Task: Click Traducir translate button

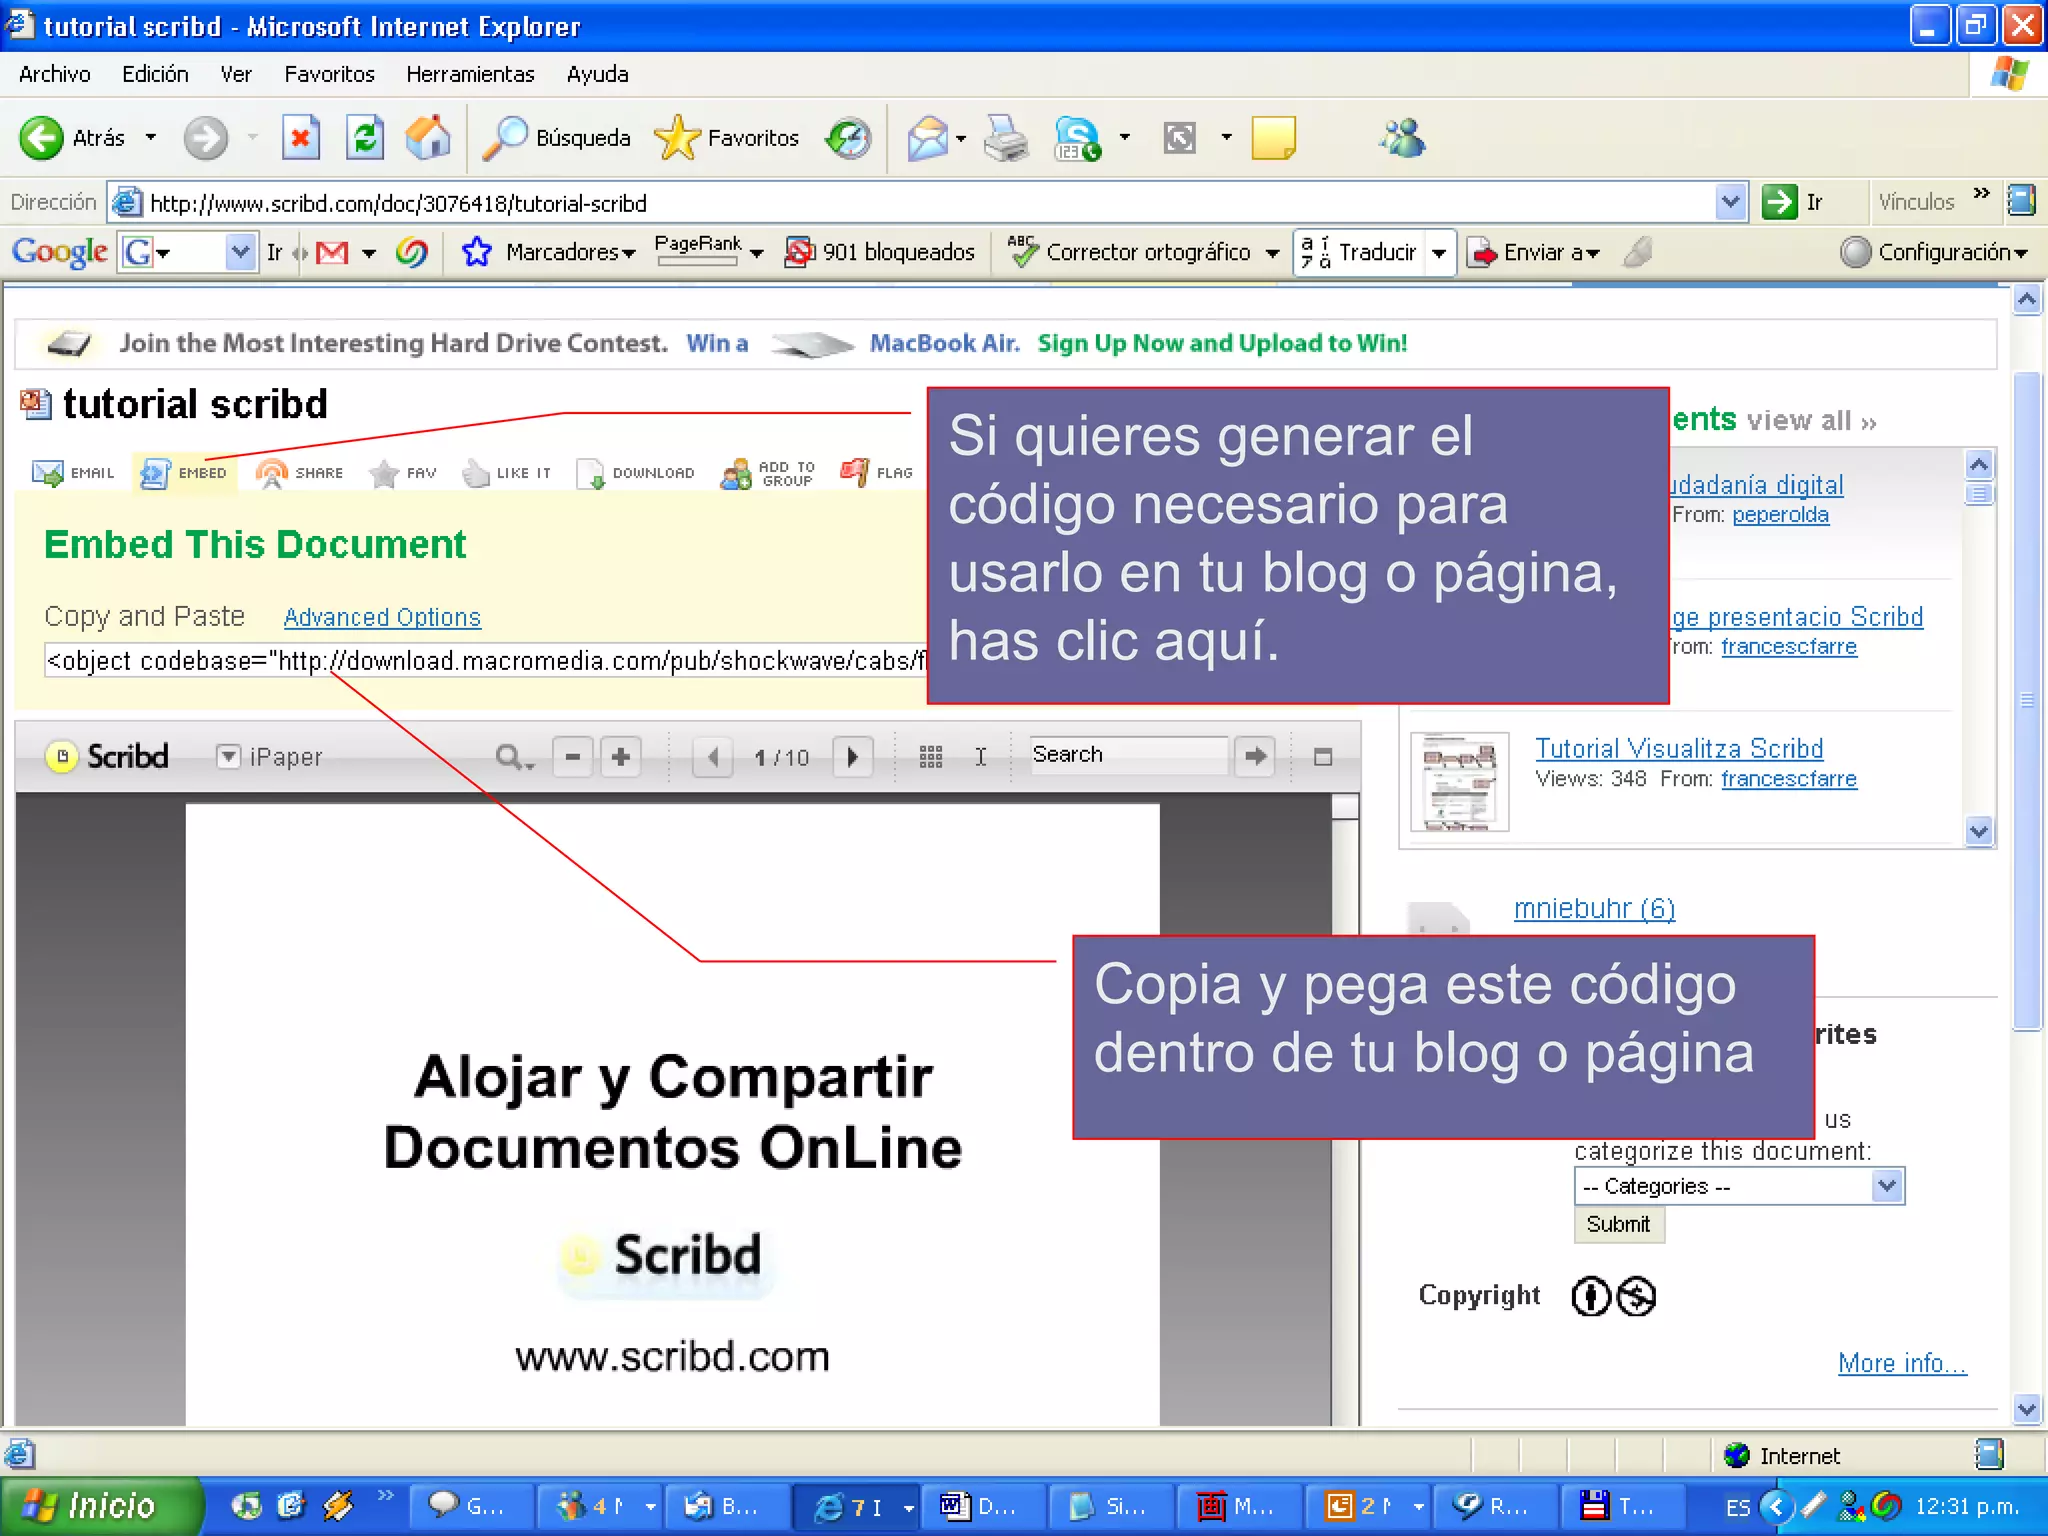Action: coord(1358,252)
